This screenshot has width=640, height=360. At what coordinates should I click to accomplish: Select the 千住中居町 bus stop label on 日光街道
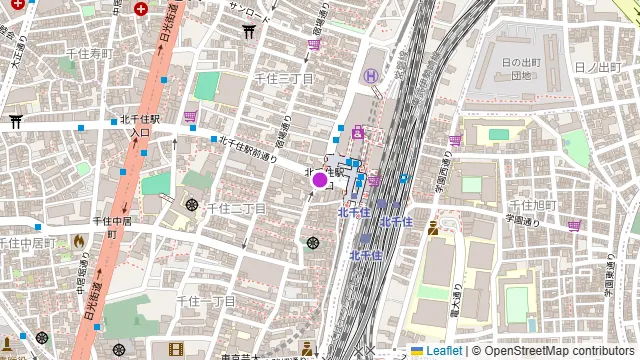tap(112, 228)
